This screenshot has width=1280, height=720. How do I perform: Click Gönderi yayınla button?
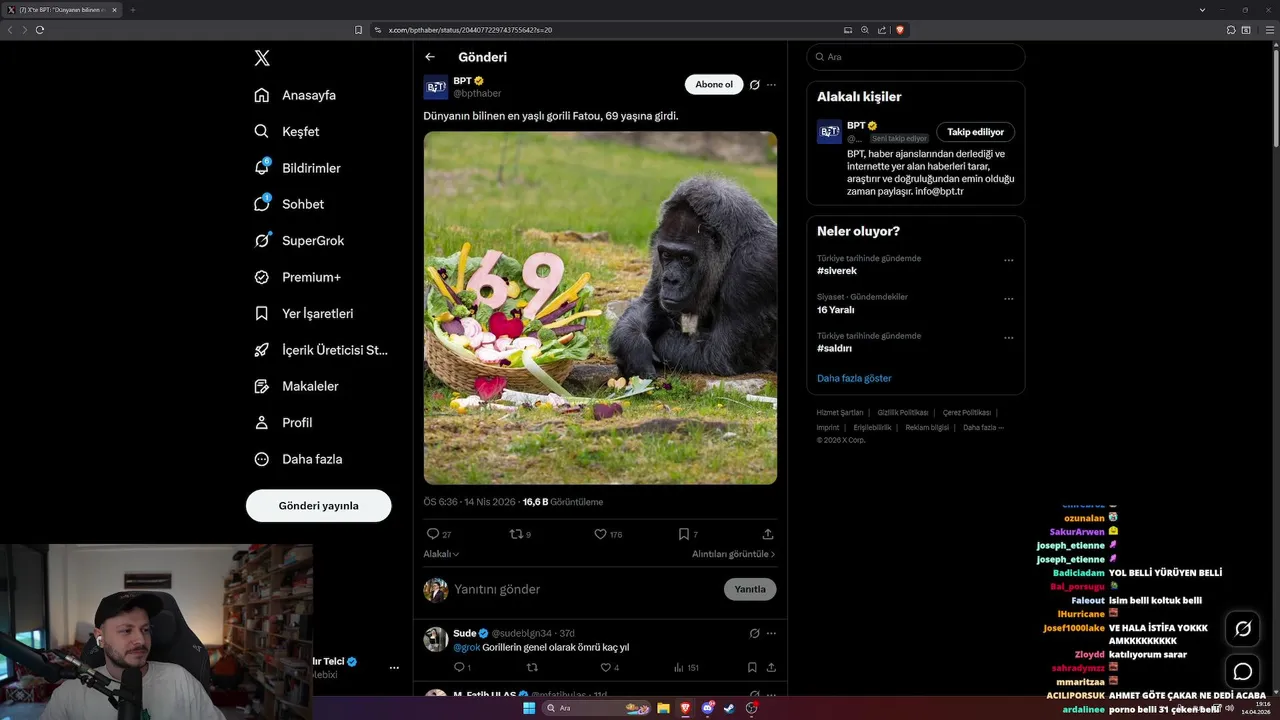[x=318, y=506]
